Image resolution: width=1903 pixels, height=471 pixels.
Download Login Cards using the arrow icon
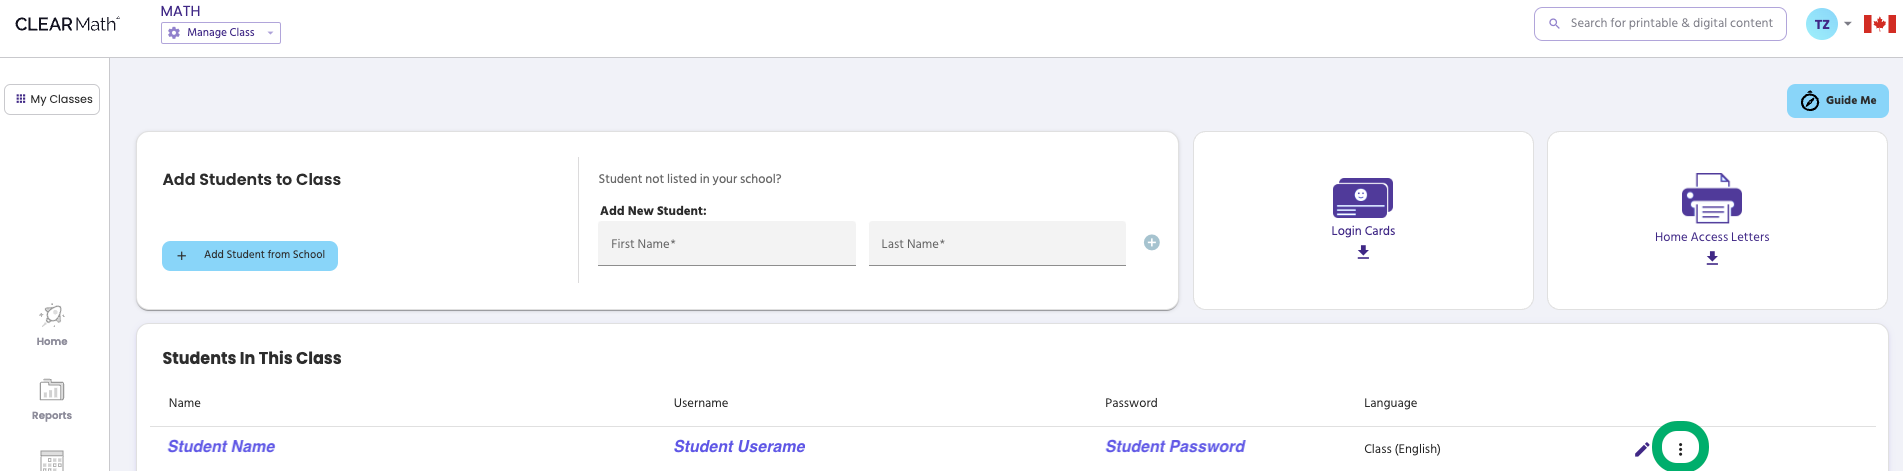pos(1363,253)
